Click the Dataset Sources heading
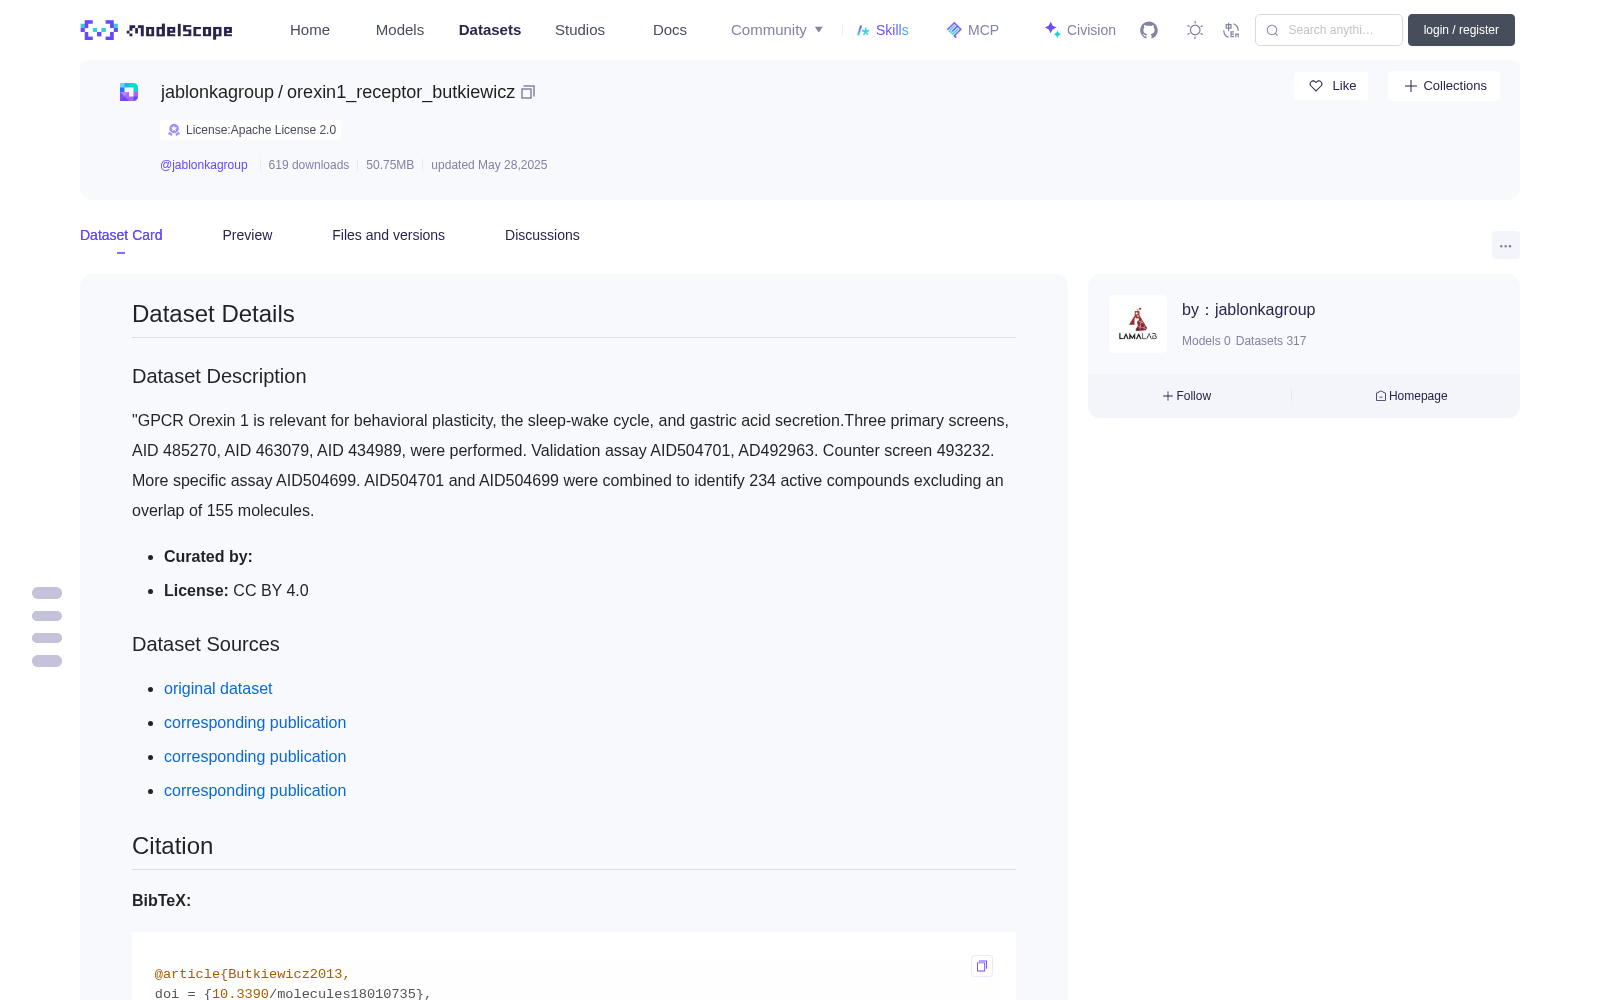1600x1000 pixels. (206, 644)
